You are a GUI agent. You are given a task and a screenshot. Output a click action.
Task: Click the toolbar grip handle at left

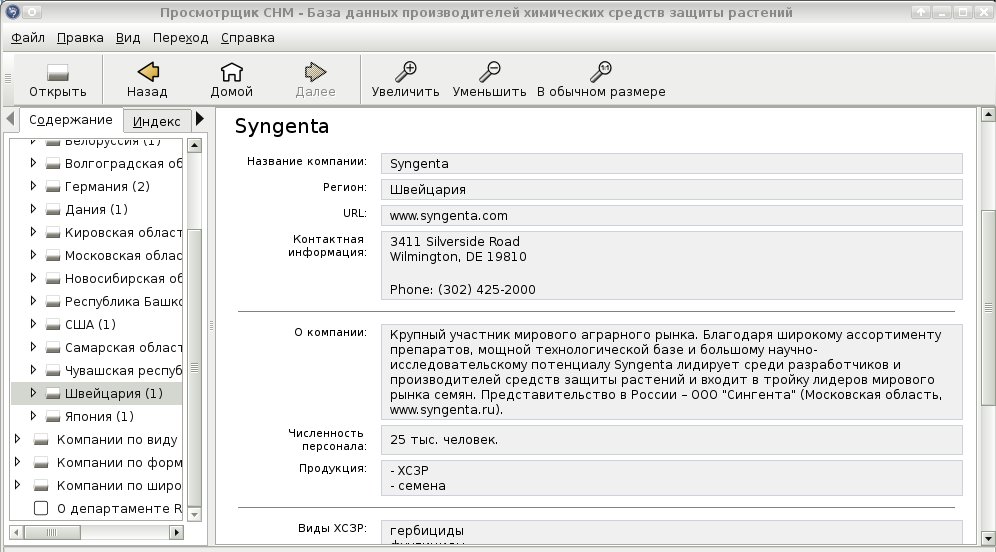[8, 79]
